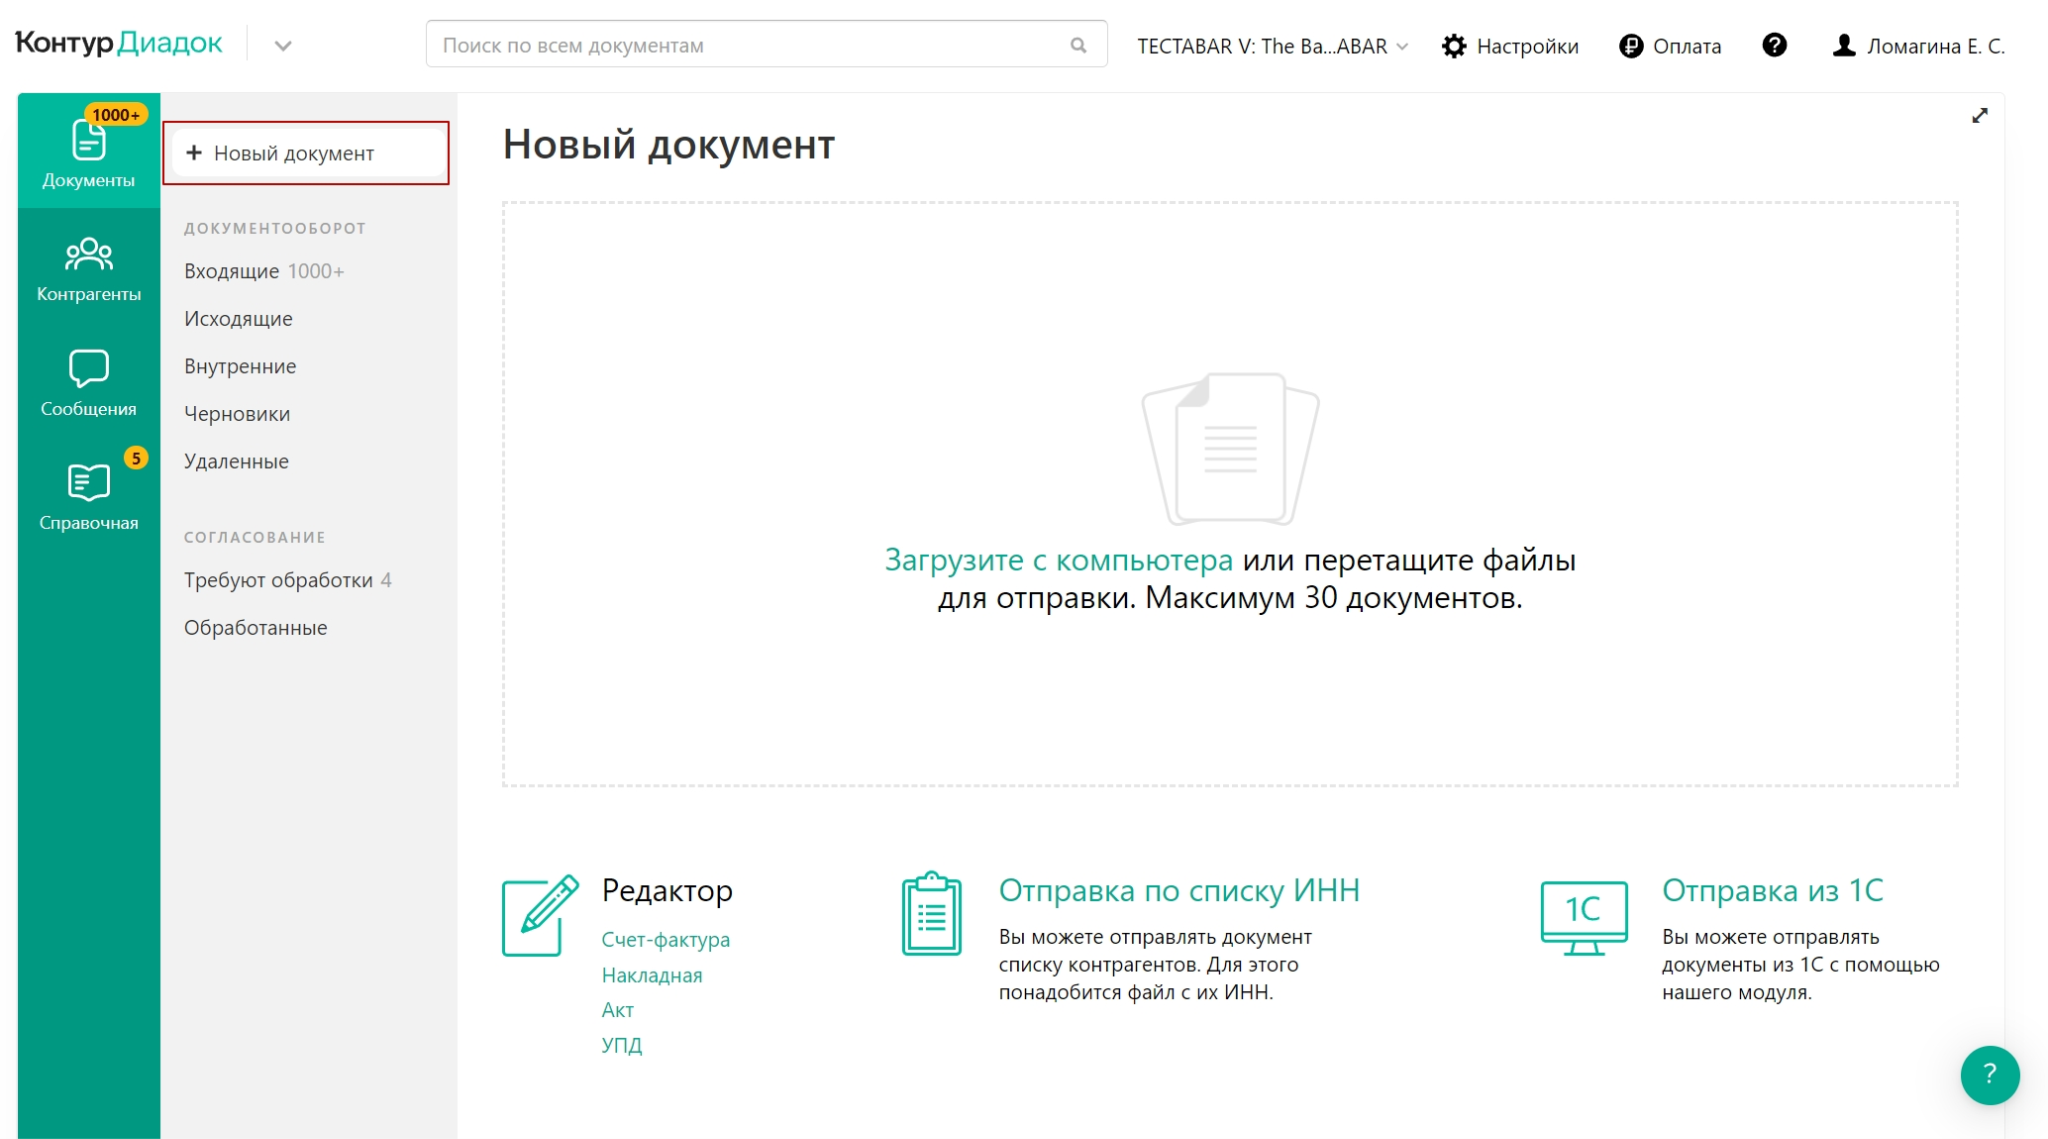Image resolution: width=2048 pixels, height=1139 pixels.
Task: Open the Контрагенты sidebar section
Action: pyautogui.click(x=88, y=268)
